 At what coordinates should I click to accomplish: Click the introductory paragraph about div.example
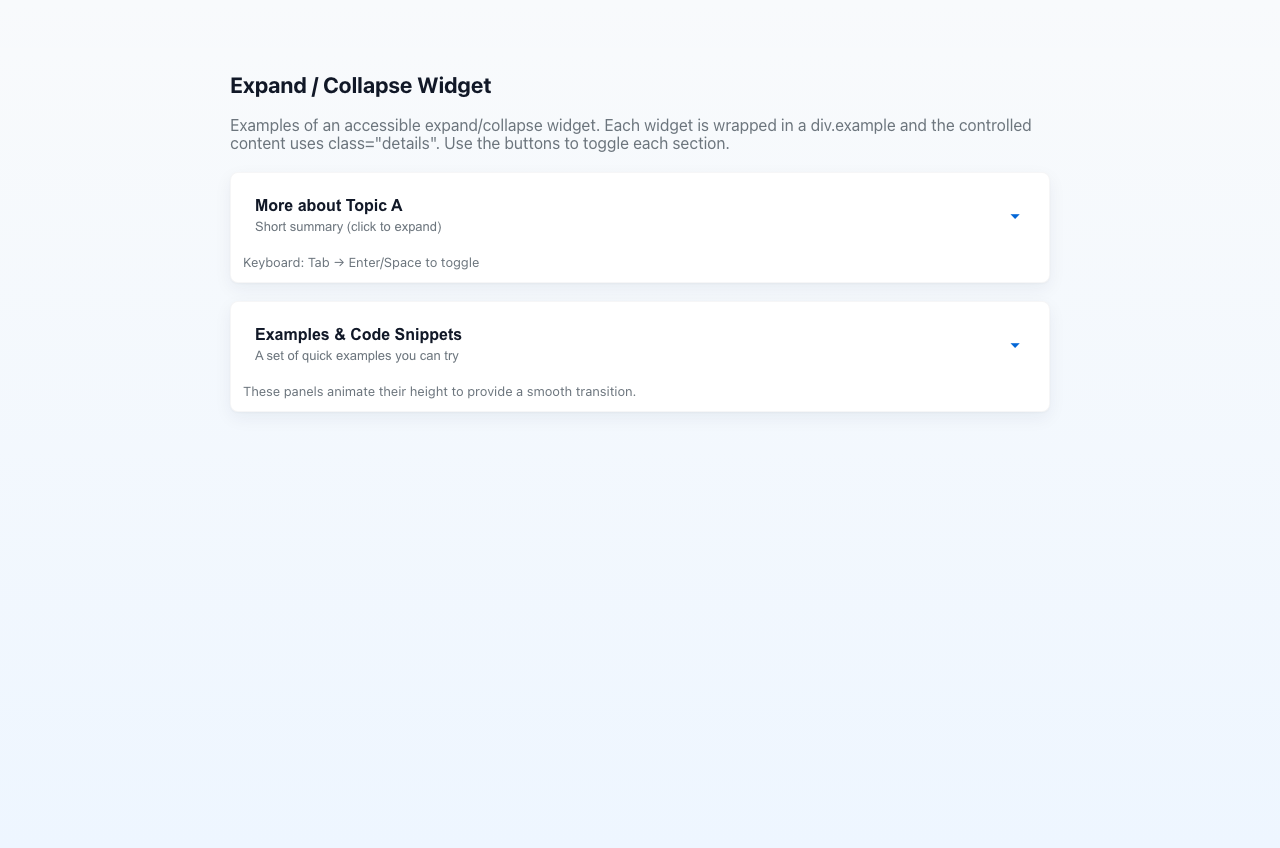coord(630,134)
